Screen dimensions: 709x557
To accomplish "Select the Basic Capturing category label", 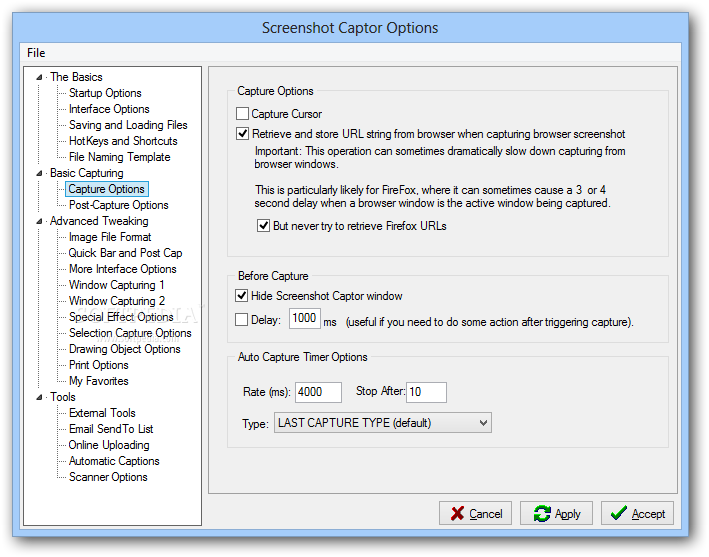I will point(86,173).
